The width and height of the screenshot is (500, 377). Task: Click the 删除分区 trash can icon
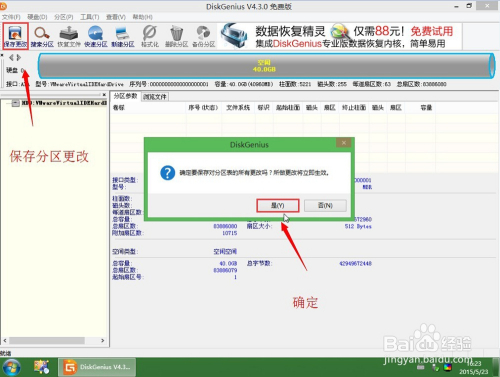(177, 36)
